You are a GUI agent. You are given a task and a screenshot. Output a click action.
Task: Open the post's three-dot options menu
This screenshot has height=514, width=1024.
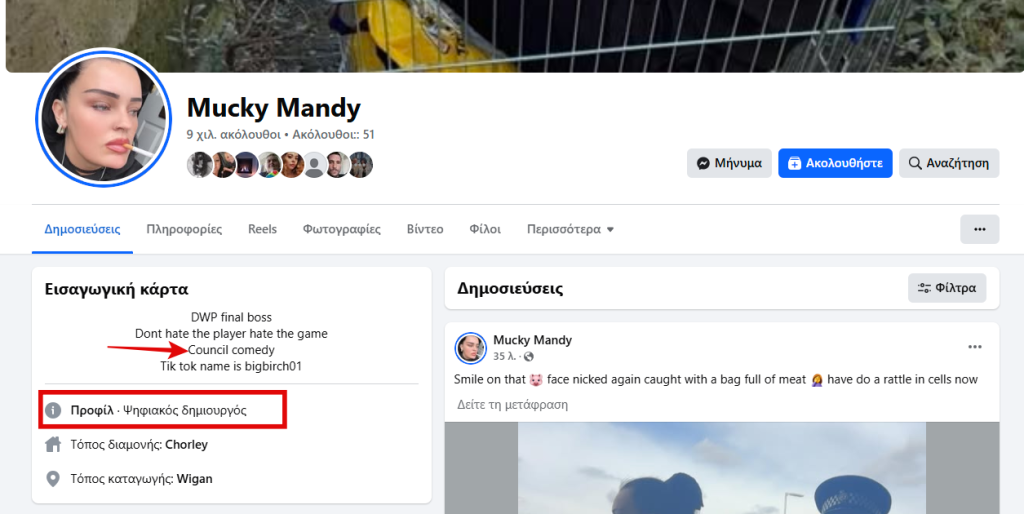[975, 347]
